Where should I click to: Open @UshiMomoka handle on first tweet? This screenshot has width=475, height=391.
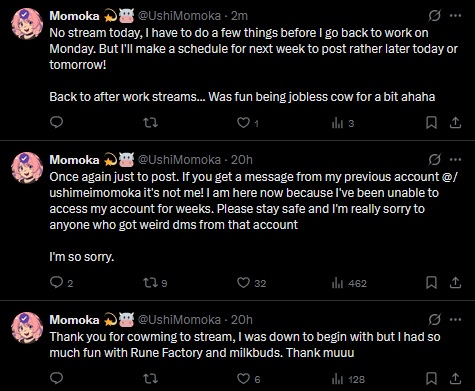(179, 16)
